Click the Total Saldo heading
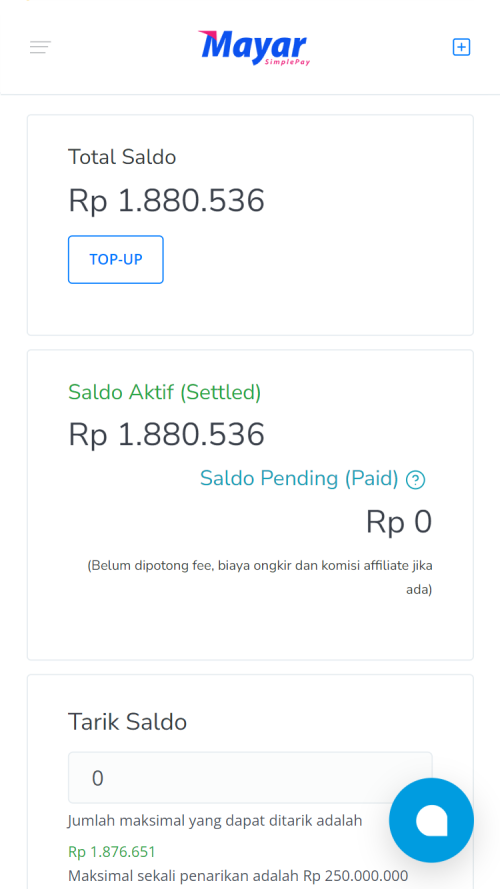The height and width of the screenshot is (889, 500). 122,156
